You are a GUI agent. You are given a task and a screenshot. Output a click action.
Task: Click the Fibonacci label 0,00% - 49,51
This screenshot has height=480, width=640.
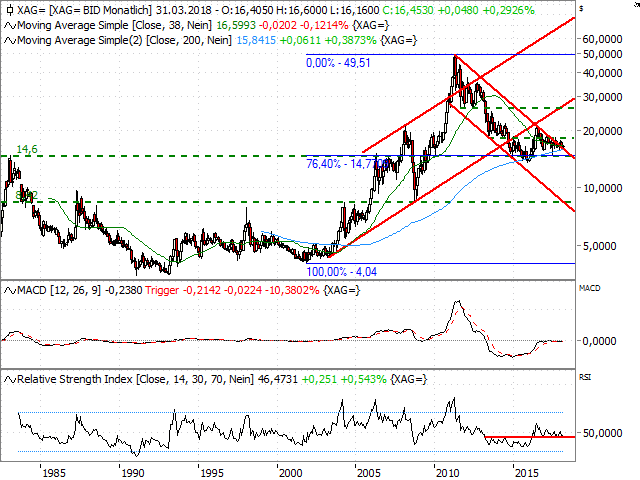[338, 63]
